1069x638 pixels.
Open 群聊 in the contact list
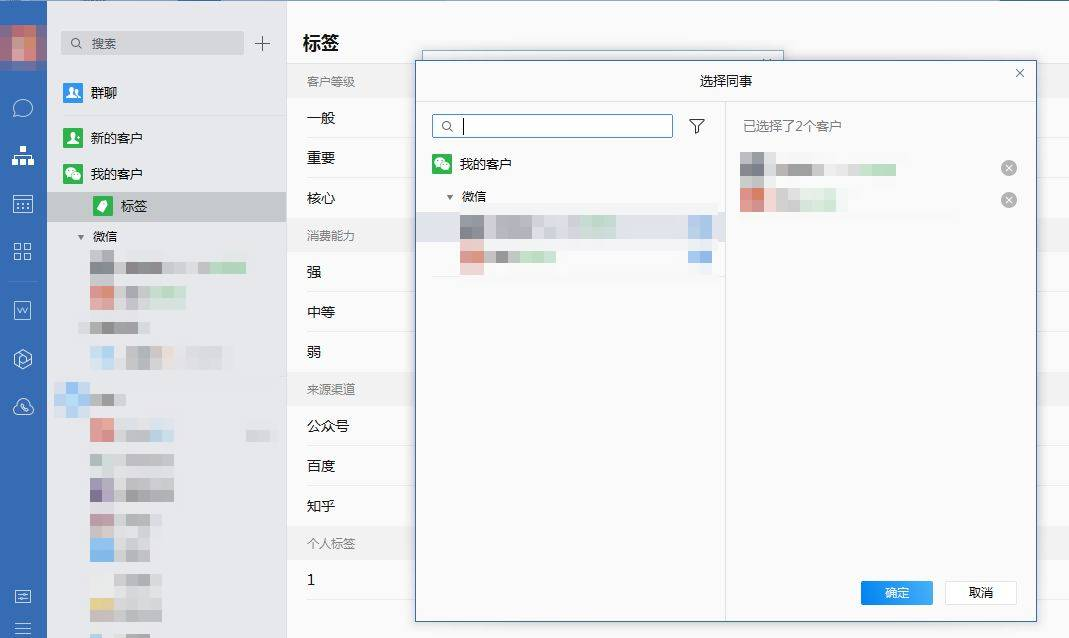click(103, 93)
